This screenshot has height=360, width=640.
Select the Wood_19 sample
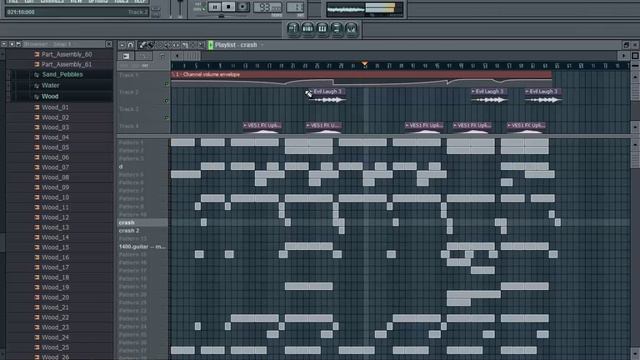point(55,287)
